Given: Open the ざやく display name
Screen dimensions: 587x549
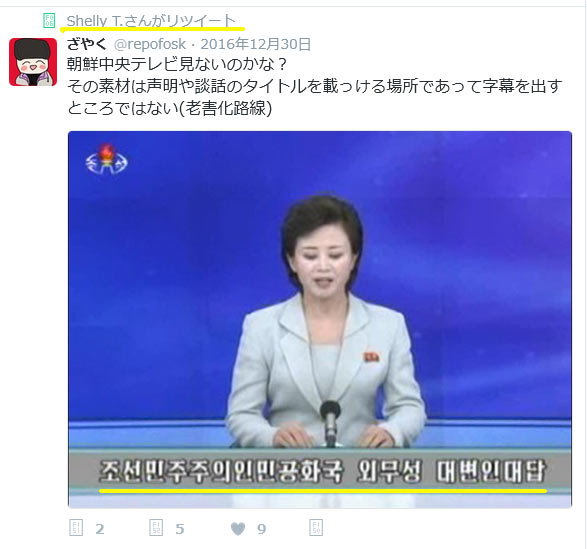Looking at the screenshot, I should click(x=87, y=44).
